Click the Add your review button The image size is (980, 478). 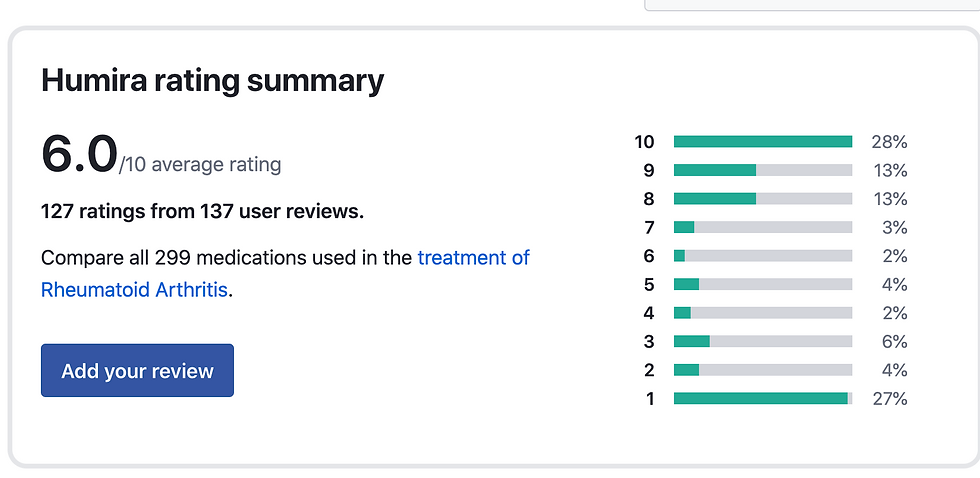(138, 371)
